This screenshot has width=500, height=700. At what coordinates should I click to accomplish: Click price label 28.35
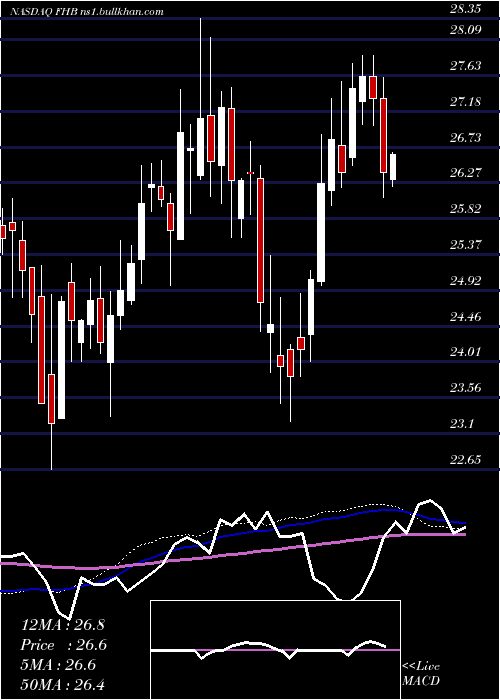click(466, 8)
